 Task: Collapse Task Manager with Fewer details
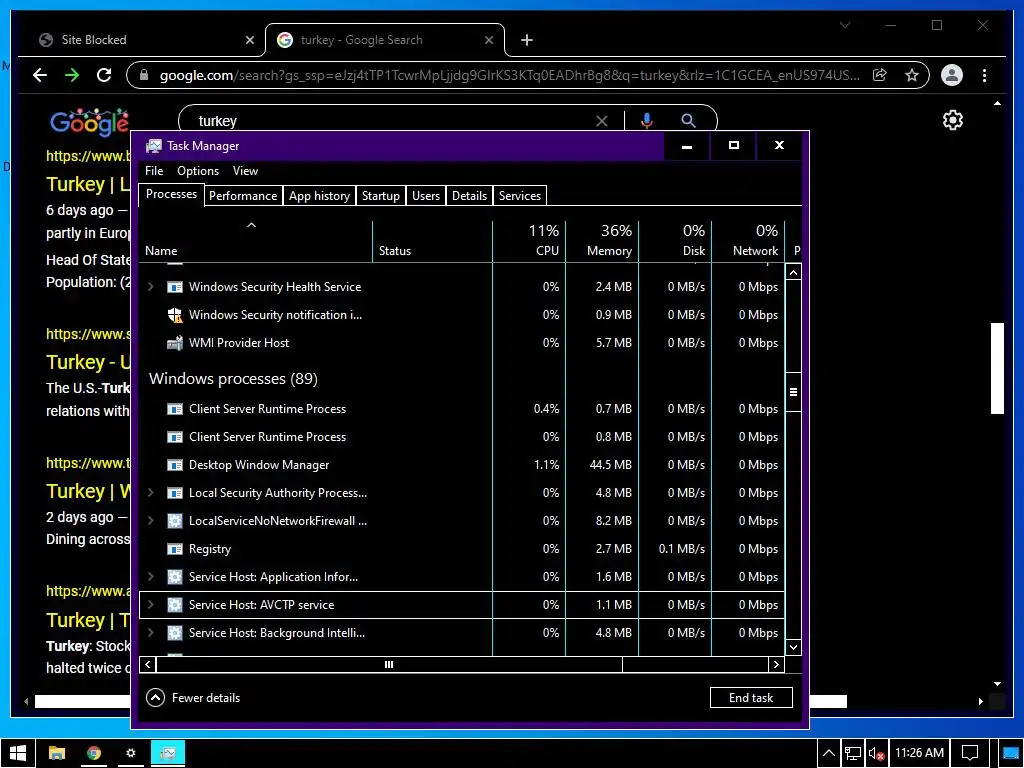(x=193, y=698)
